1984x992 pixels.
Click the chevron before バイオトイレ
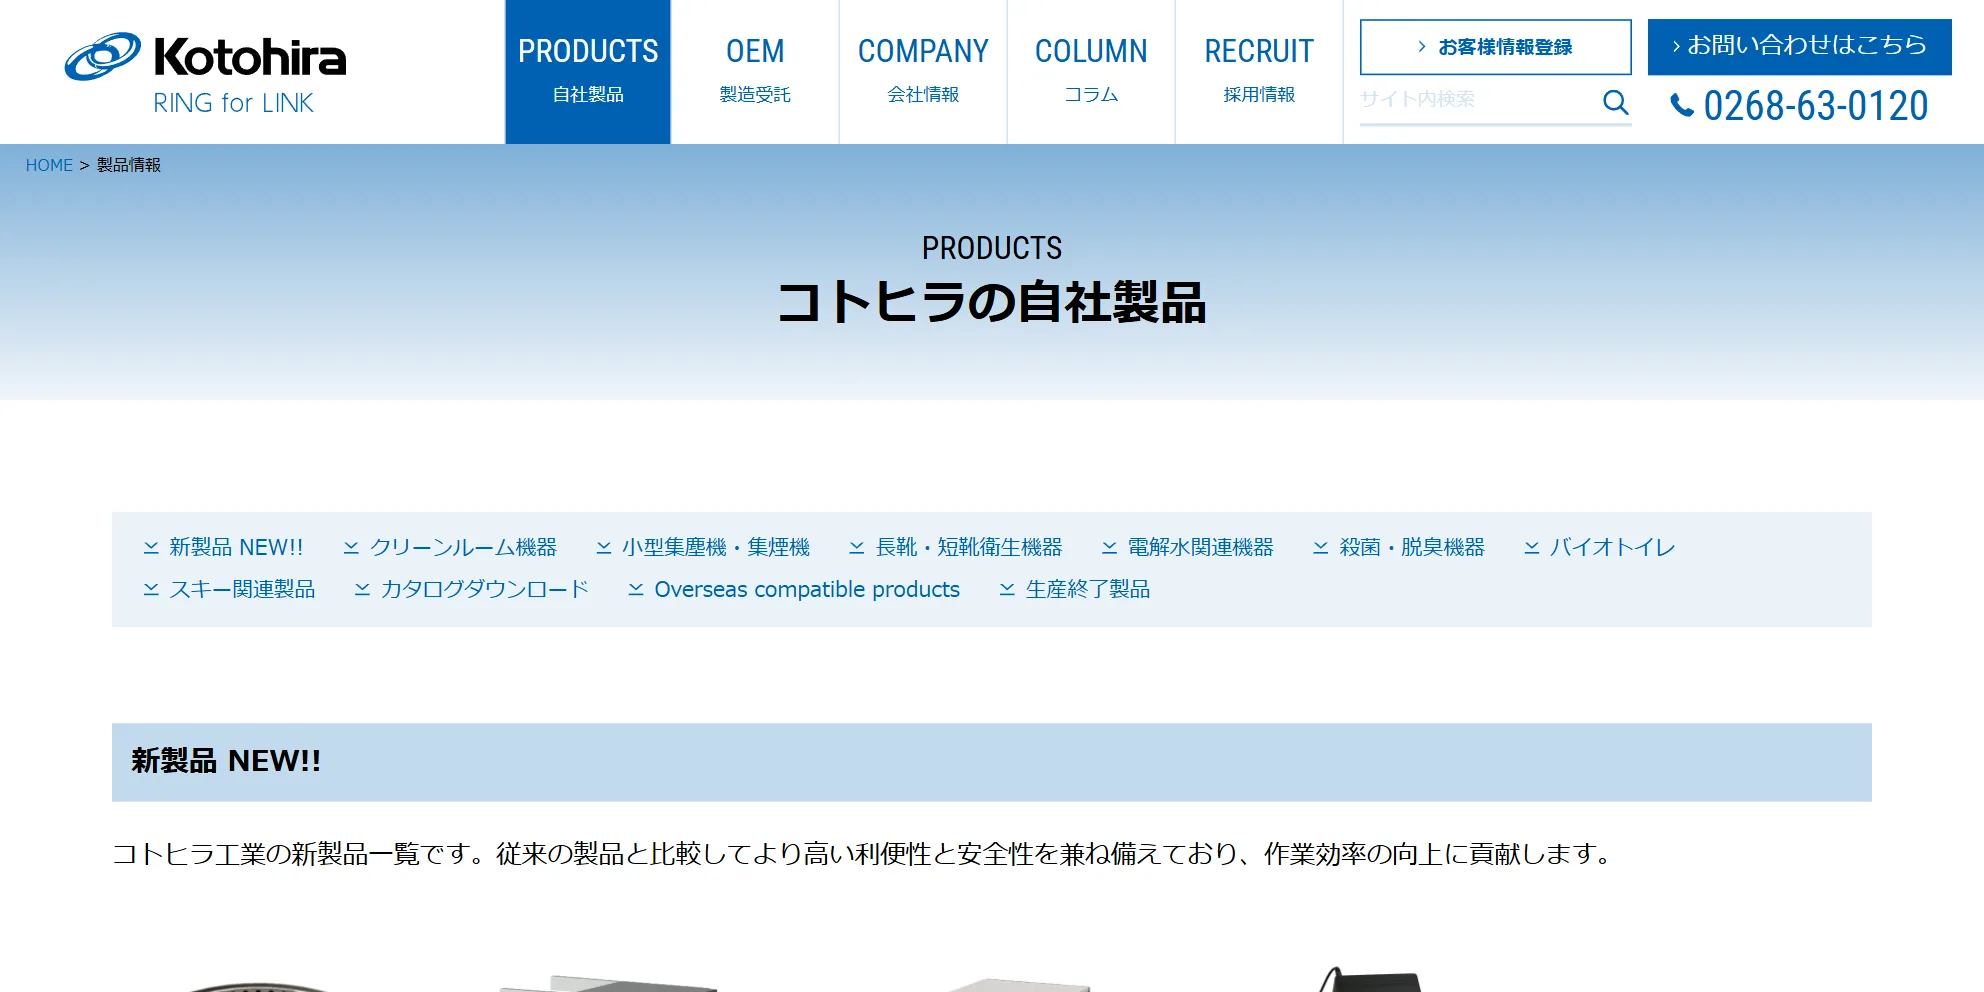[1532, 548]
